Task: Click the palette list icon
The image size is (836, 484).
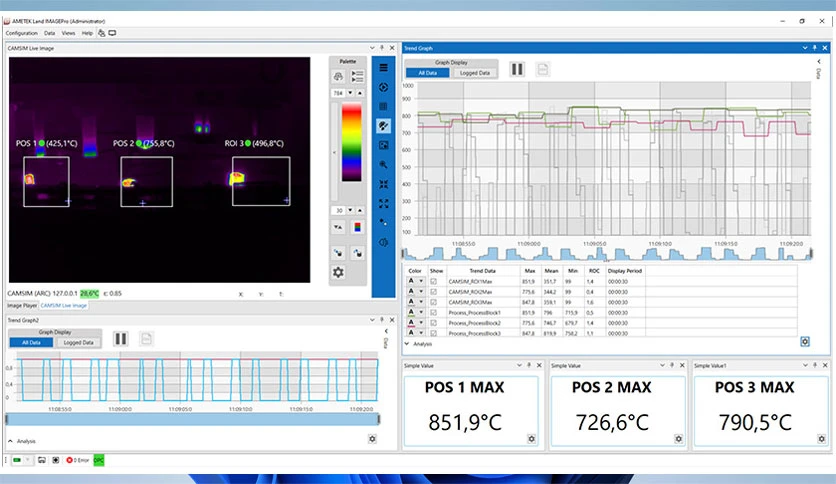Action: [x=357, y=77]
